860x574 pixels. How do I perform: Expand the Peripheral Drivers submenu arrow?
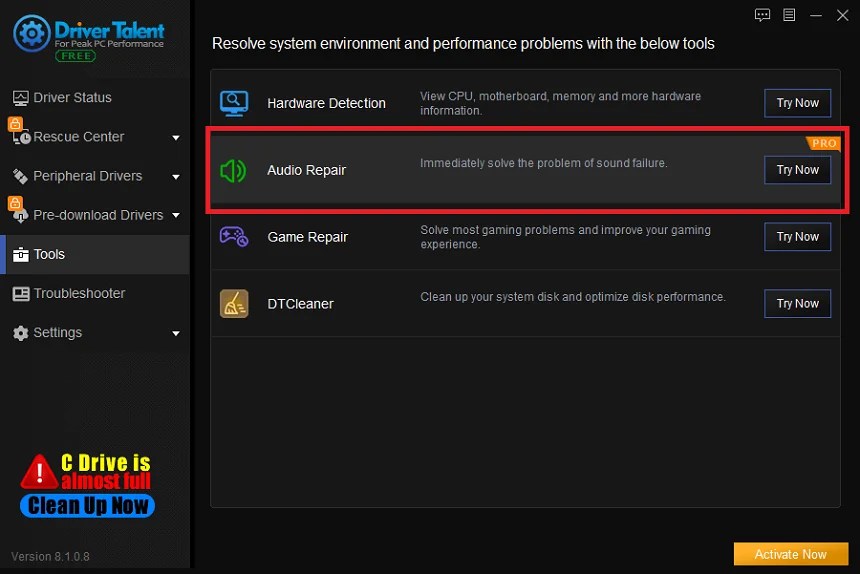coord(176,177)
